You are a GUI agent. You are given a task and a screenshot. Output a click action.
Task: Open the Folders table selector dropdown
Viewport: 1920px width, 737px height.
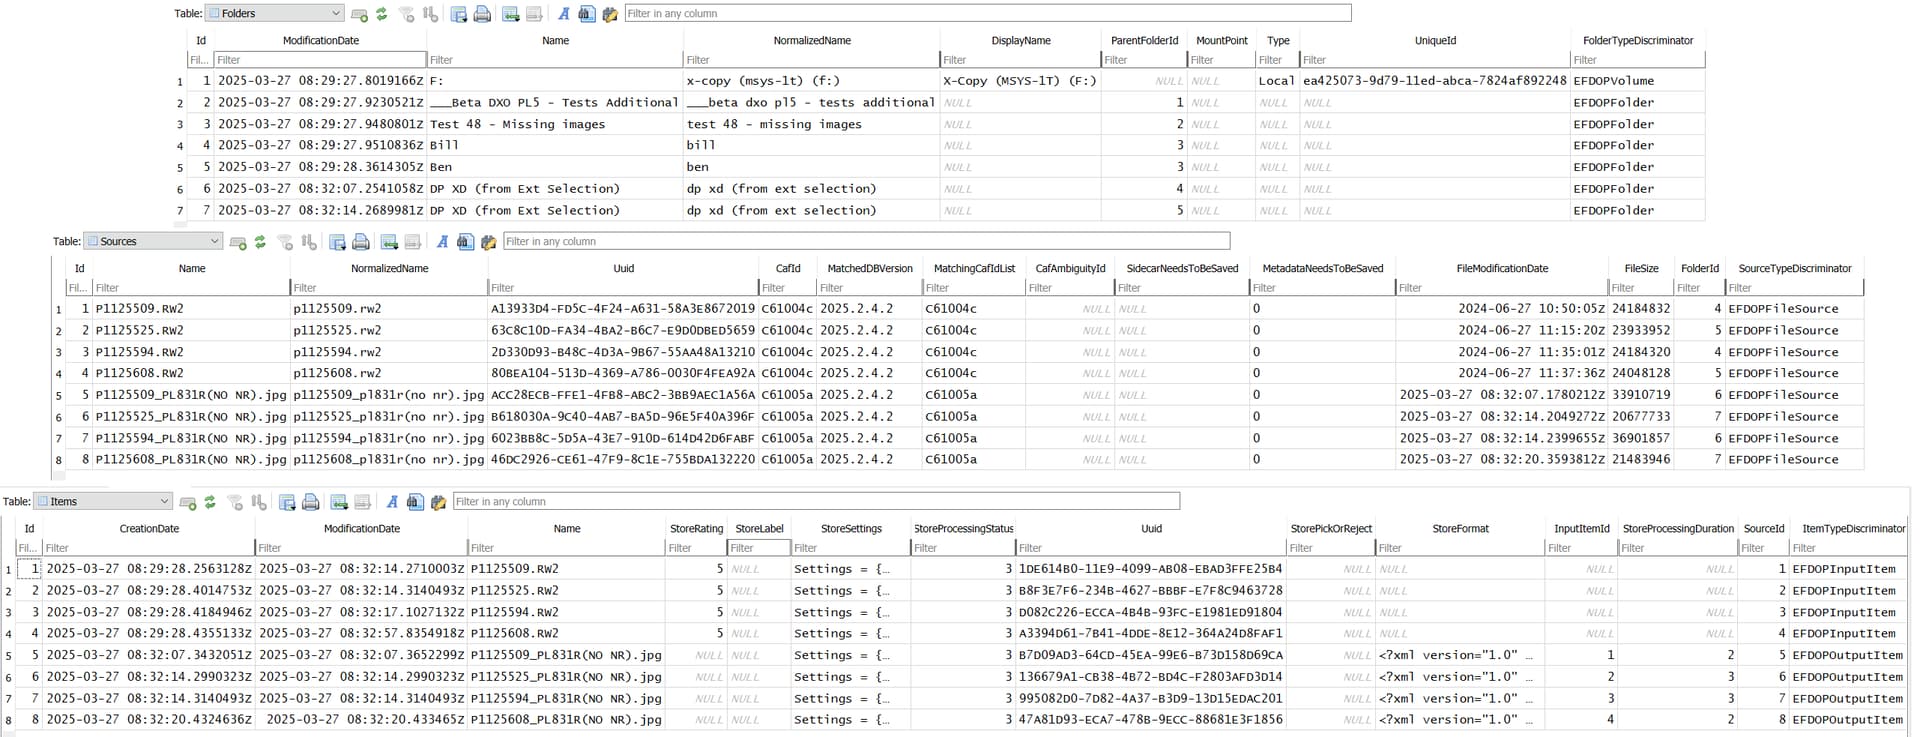click(275, 13)
